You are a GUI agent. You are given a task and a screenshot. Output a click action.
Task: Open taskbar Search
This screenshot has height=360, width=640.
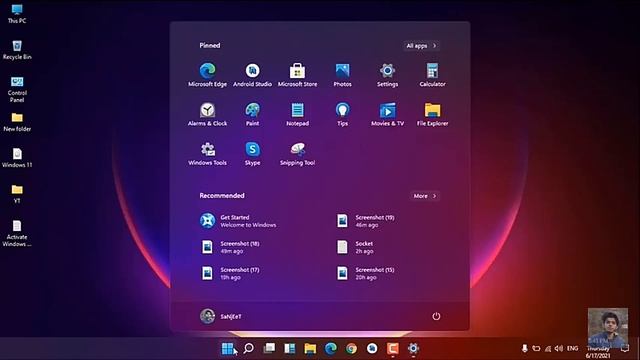(248, 348)
